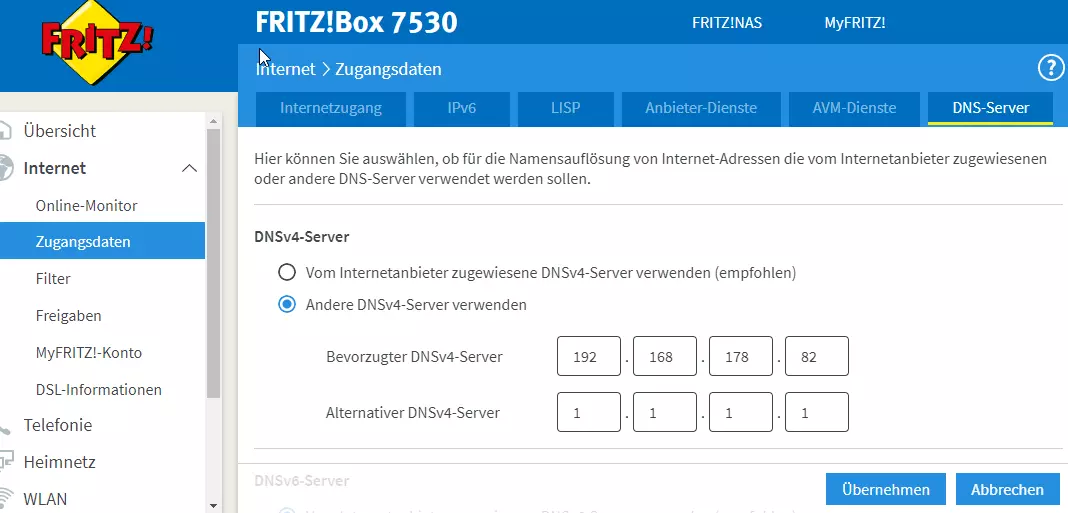The height and width of the screenshot is (513, 1068).
Task: Go to Freigaben page
Action: tap(68, 316)
